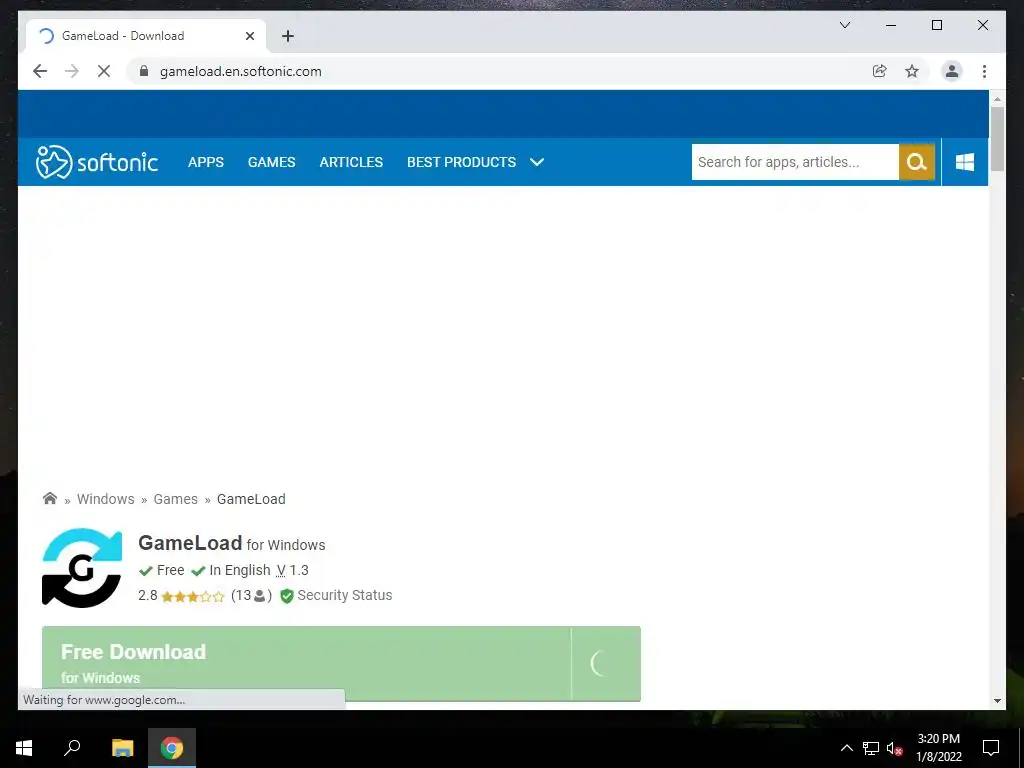This screenshot has height=768, width=1024.
Task: Share this page icon in address bar
Action: (x=880, y=71)
